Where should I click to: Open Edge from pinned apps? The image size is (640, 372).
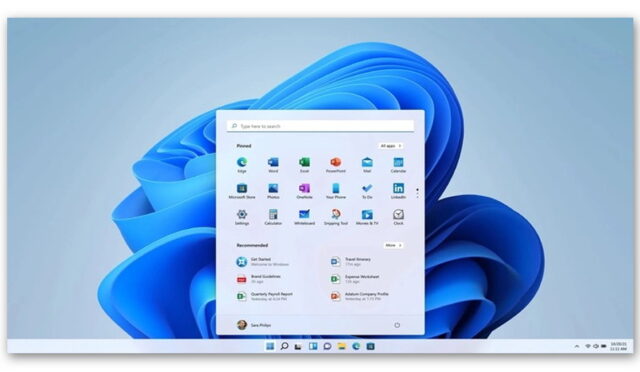242,165
